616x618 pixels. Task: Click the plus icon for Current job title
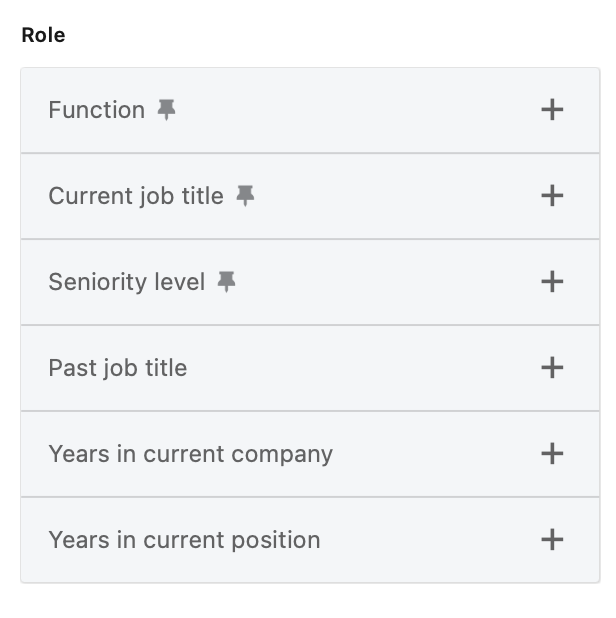point(552,196)
